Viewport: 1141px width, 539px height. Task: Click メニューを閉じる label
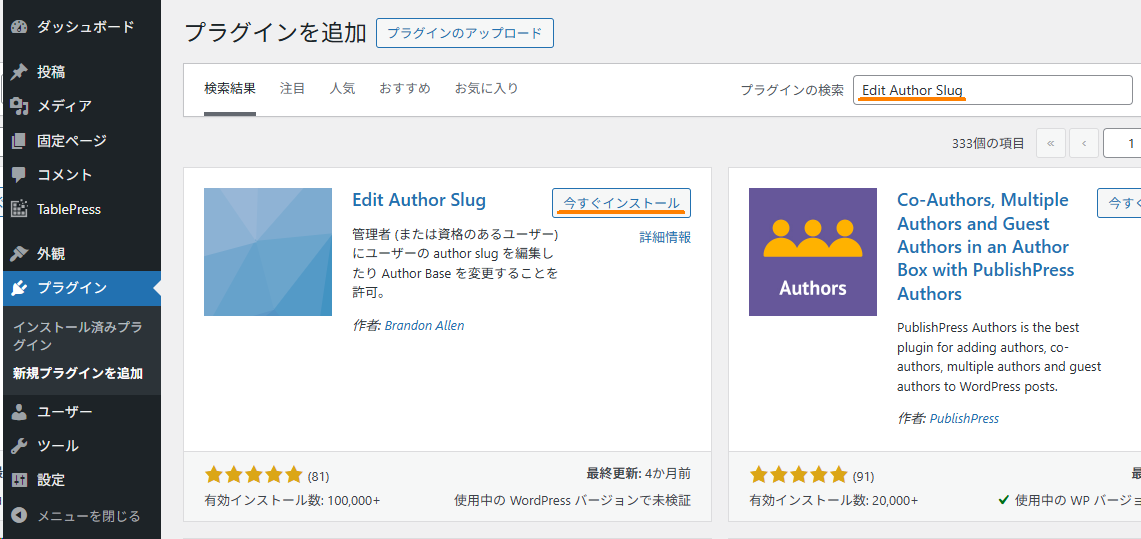point(89,516)
